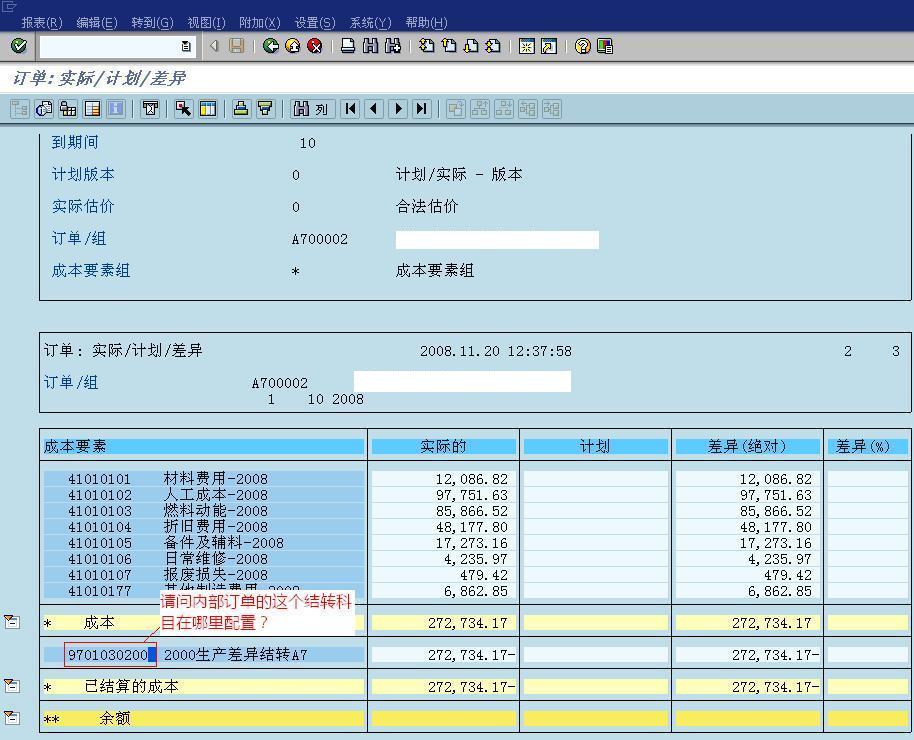914x740 pixels.
Task: Click the Next page arrow icon
Action: [398, 109]
